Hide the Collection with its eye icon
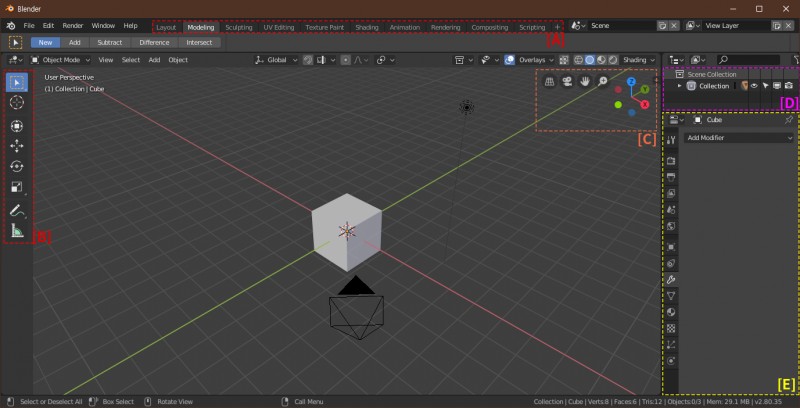800x408 pixels. click(x=754, y=86)
